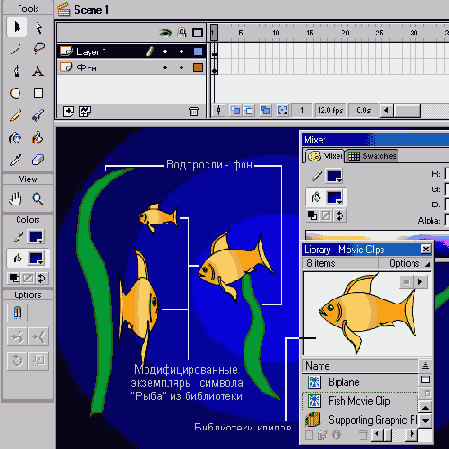Screen dimensions: 449x449
Task: Toggle the lock column for all layers
Action: [x=182, y=33]
